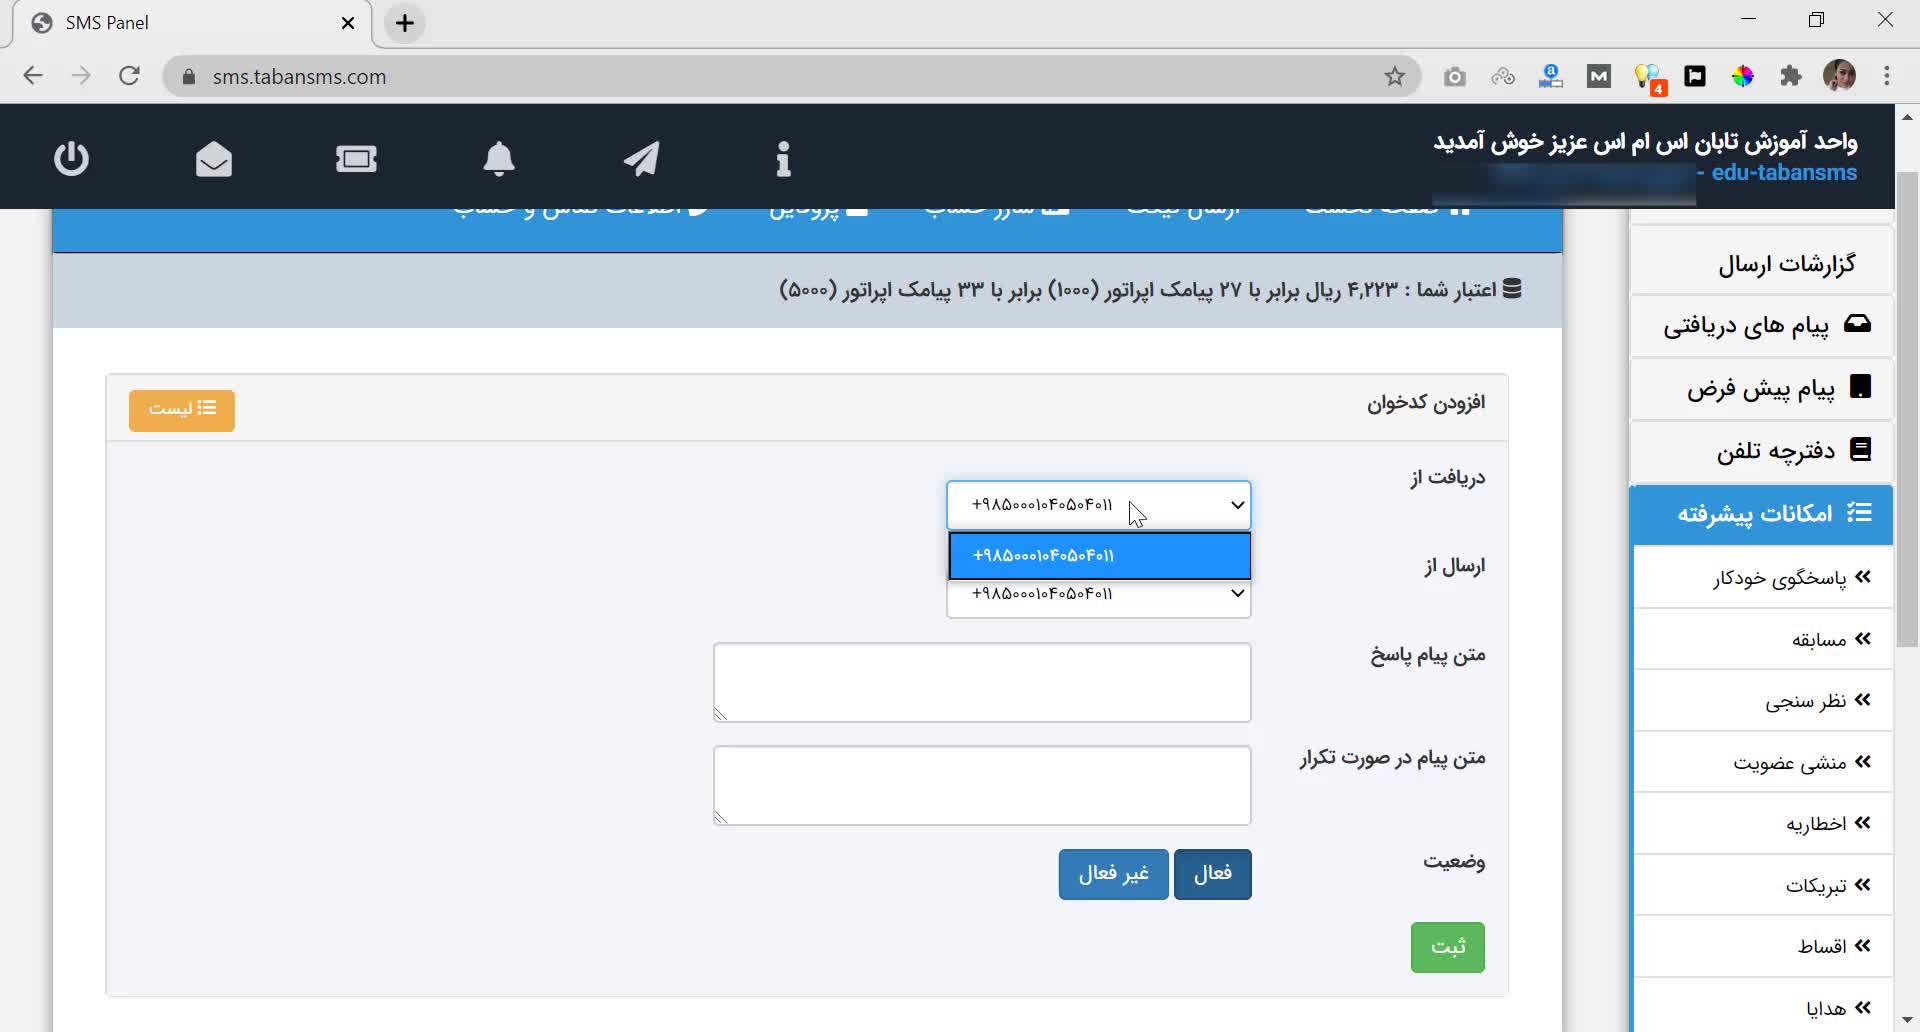Open دفترچه تلفن sidebar item
The height and width of the screenshot is (1032, 1920).
pos(1762,451)
